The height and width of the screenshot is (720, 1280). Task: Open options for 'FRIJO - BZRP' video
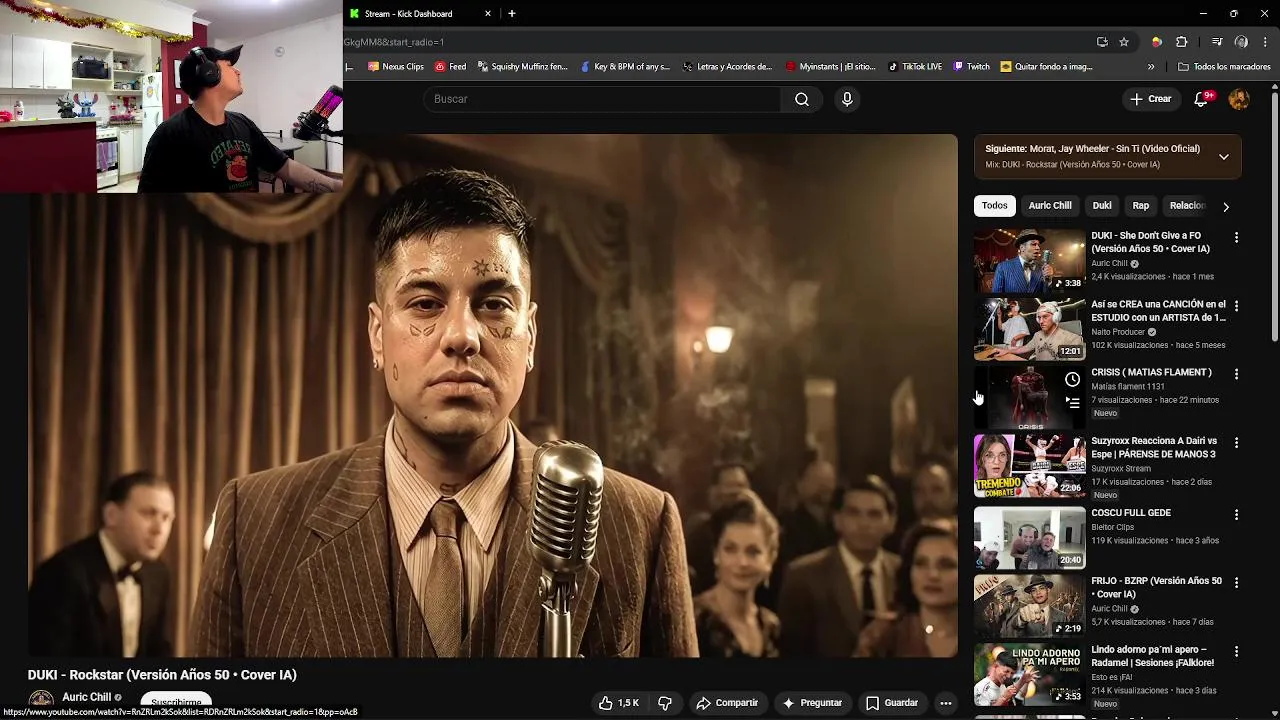tap(1236, 583)
